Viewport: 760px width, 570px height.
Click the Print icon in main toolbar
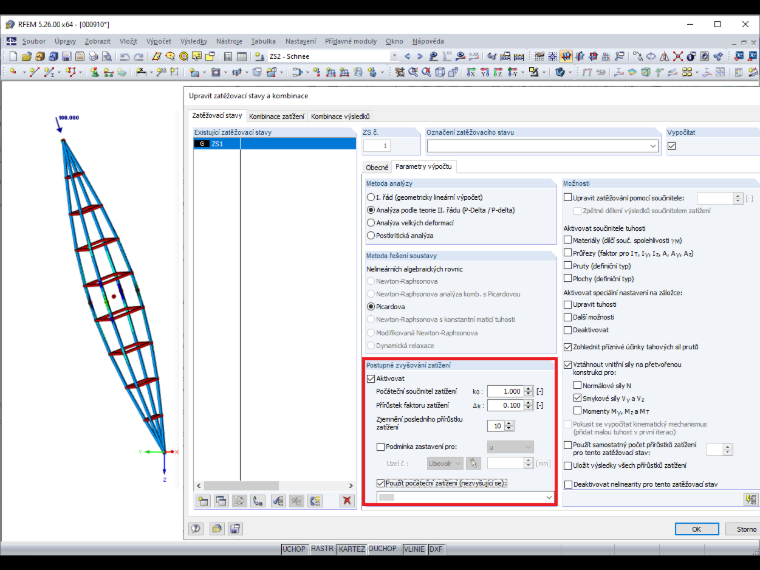(94, 57)
